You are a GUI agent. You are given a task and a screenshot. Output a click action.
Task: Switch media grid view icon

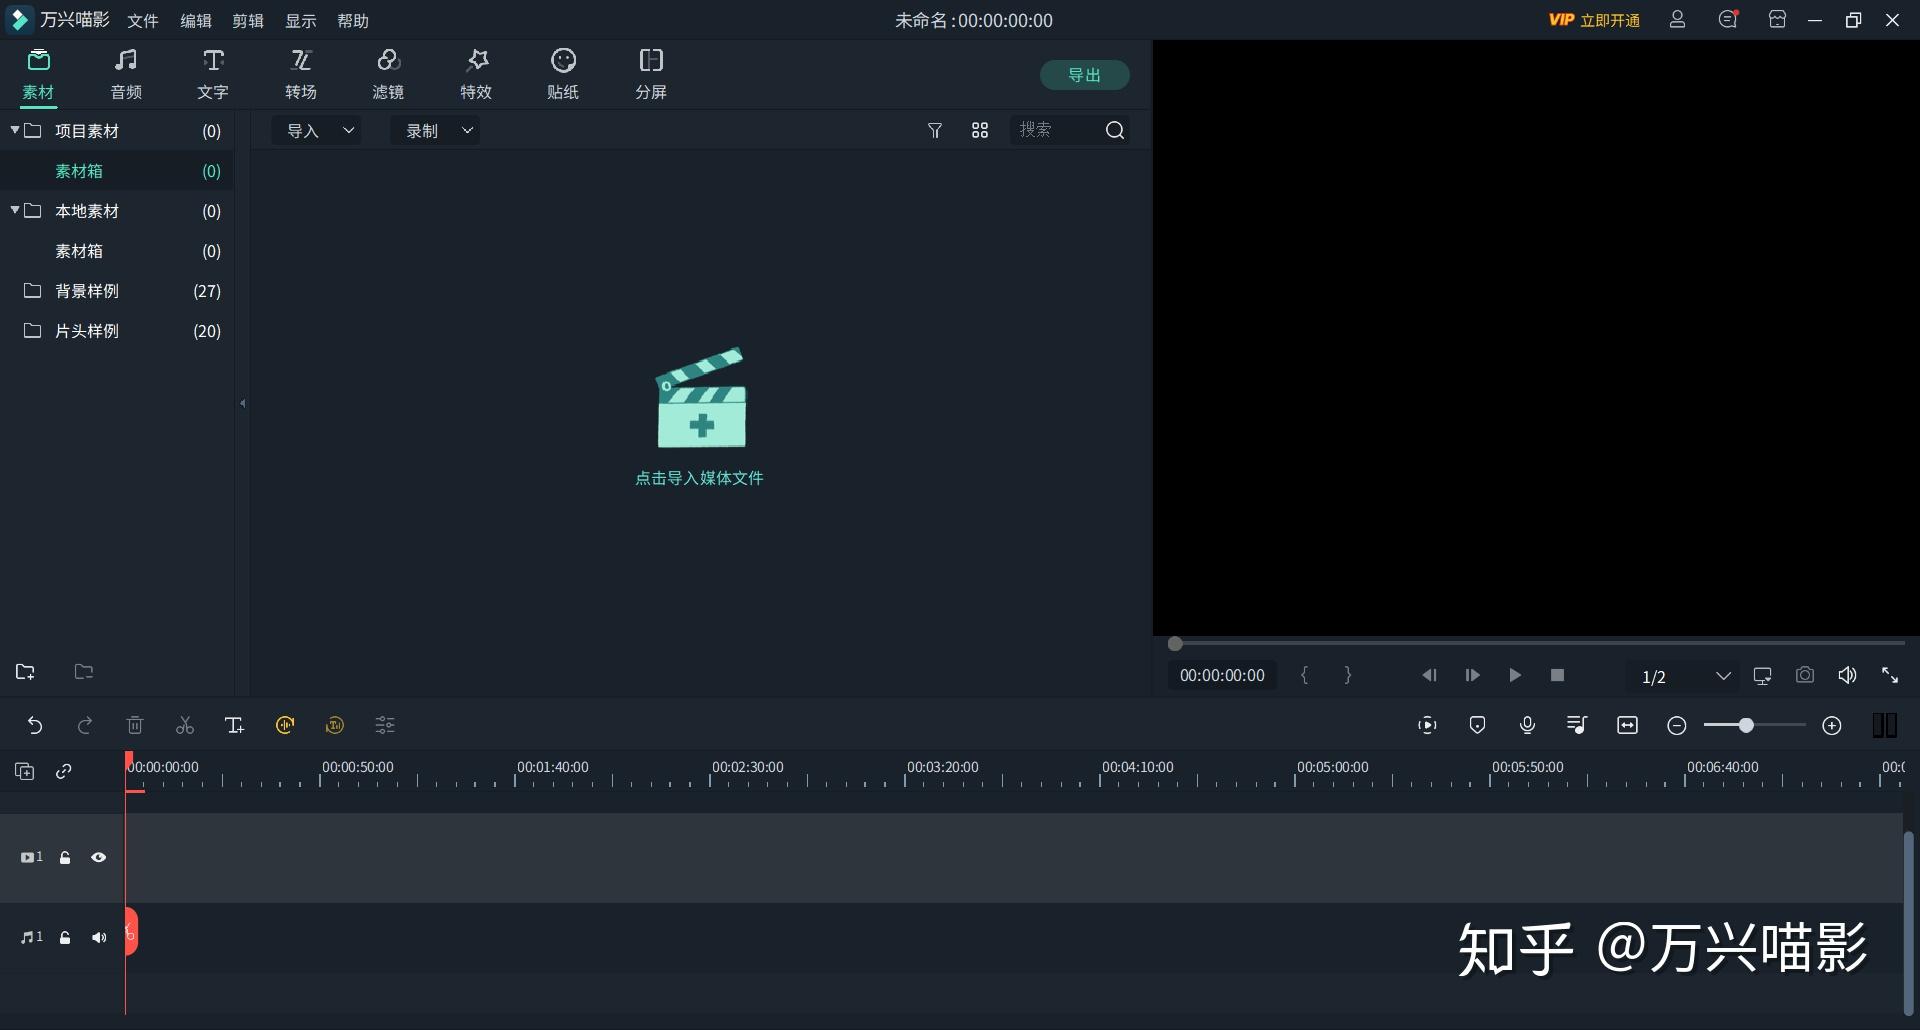coord(980,130)
